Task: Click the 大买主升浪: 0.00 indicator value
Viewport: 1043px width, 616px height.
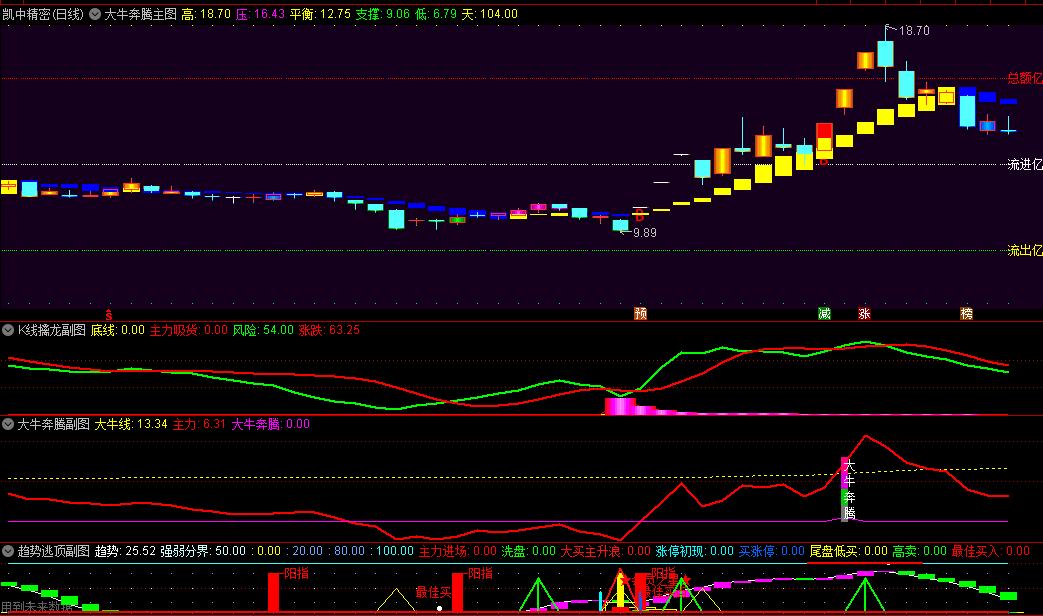Action: pyautogui.click(x=605, y=551)
